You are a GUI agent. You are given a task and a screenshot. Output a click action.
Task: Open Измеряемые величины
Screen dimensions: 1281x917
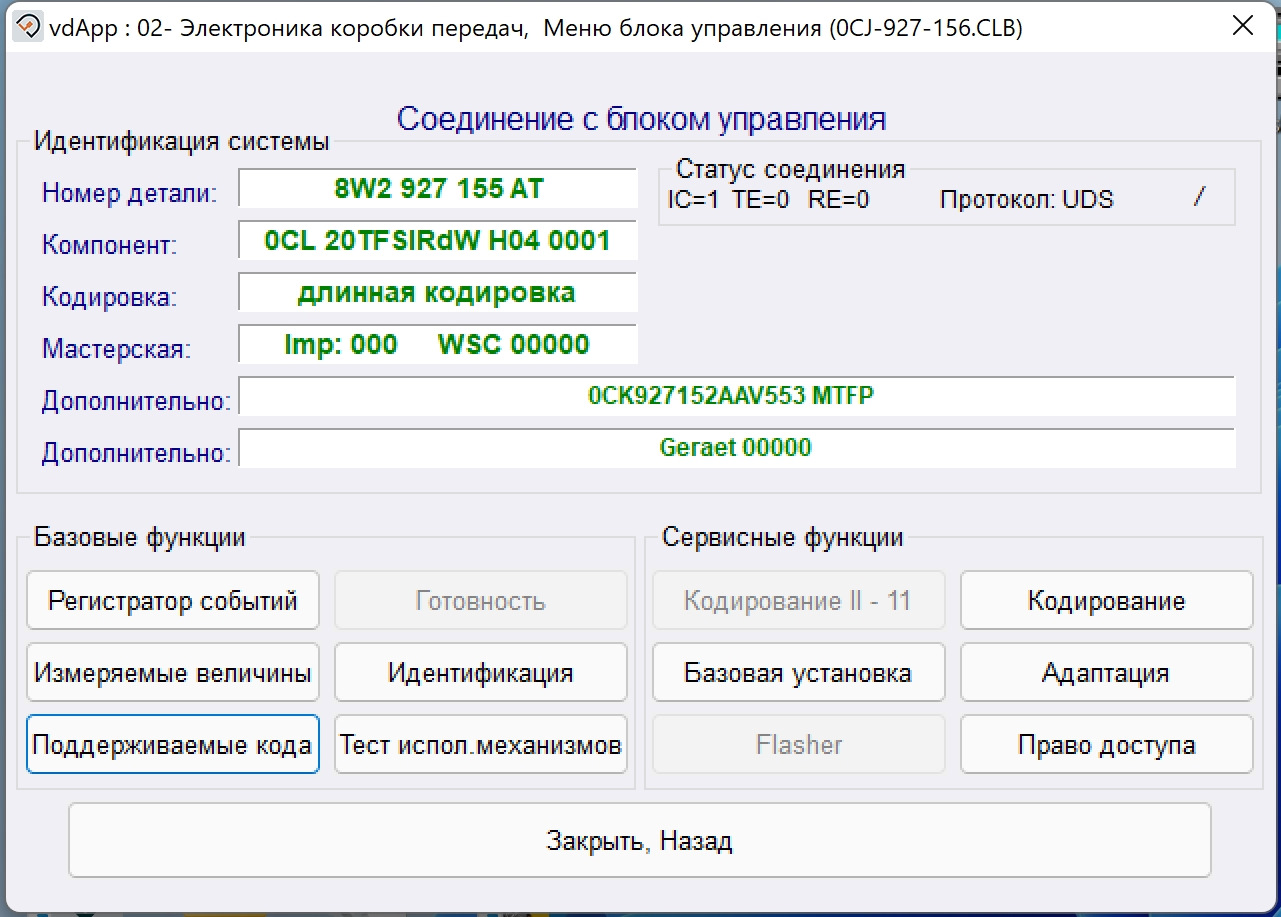[173, 673]
